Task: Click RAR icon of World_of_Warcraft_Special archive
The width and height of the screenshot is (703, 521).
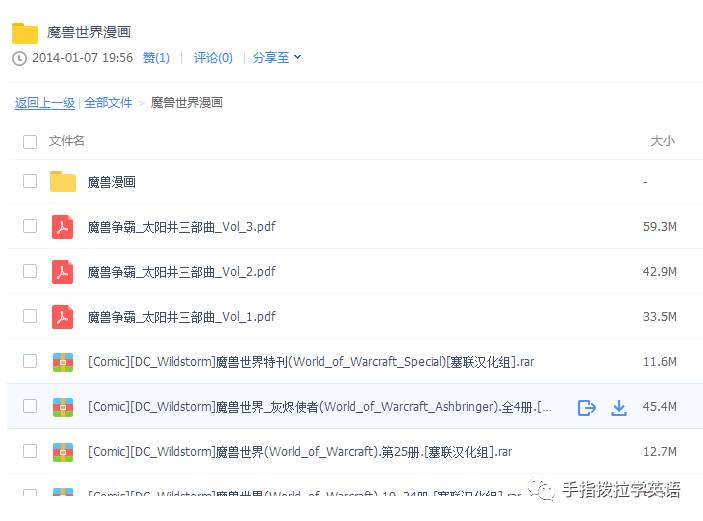Action: pos(63,362)
